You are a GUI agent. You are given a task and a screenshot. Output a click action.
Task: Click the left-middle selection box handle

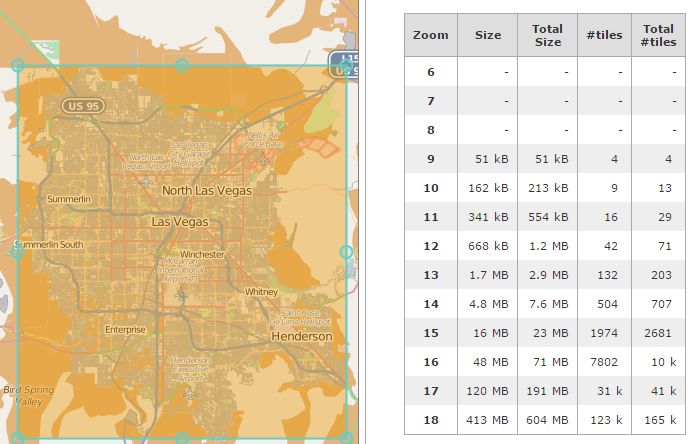pyautogui.click(x=17, y=252)
